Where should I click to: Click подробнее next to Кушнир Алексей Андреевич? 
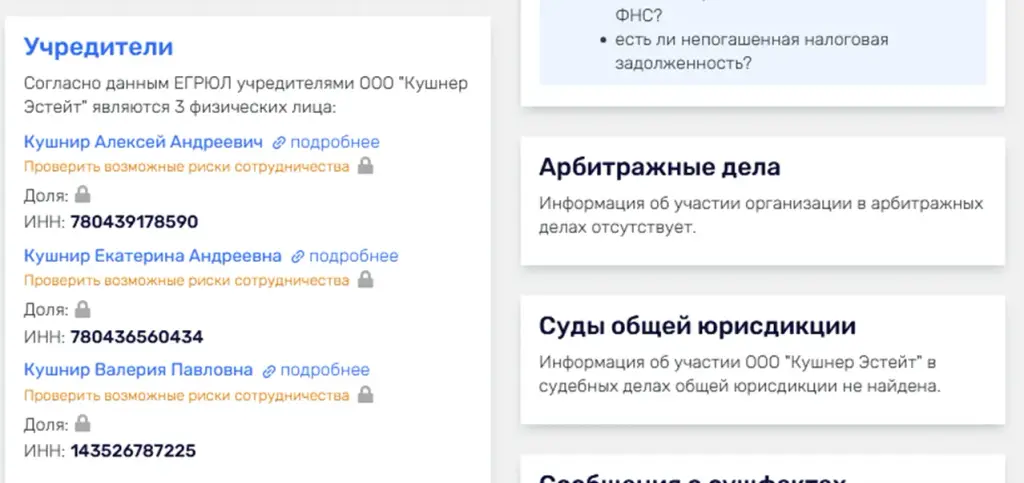point(335,142)
